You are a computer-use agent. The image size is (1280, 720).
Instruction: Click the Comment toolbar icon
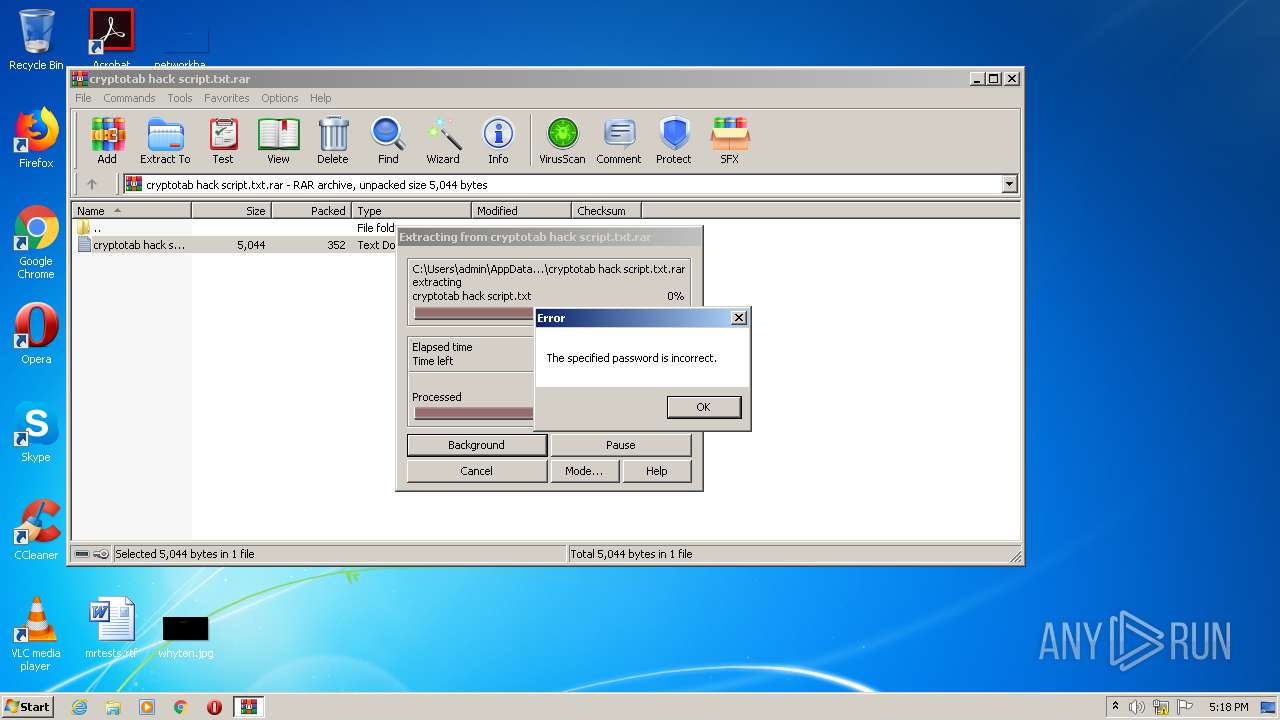[x=619, y=140]
